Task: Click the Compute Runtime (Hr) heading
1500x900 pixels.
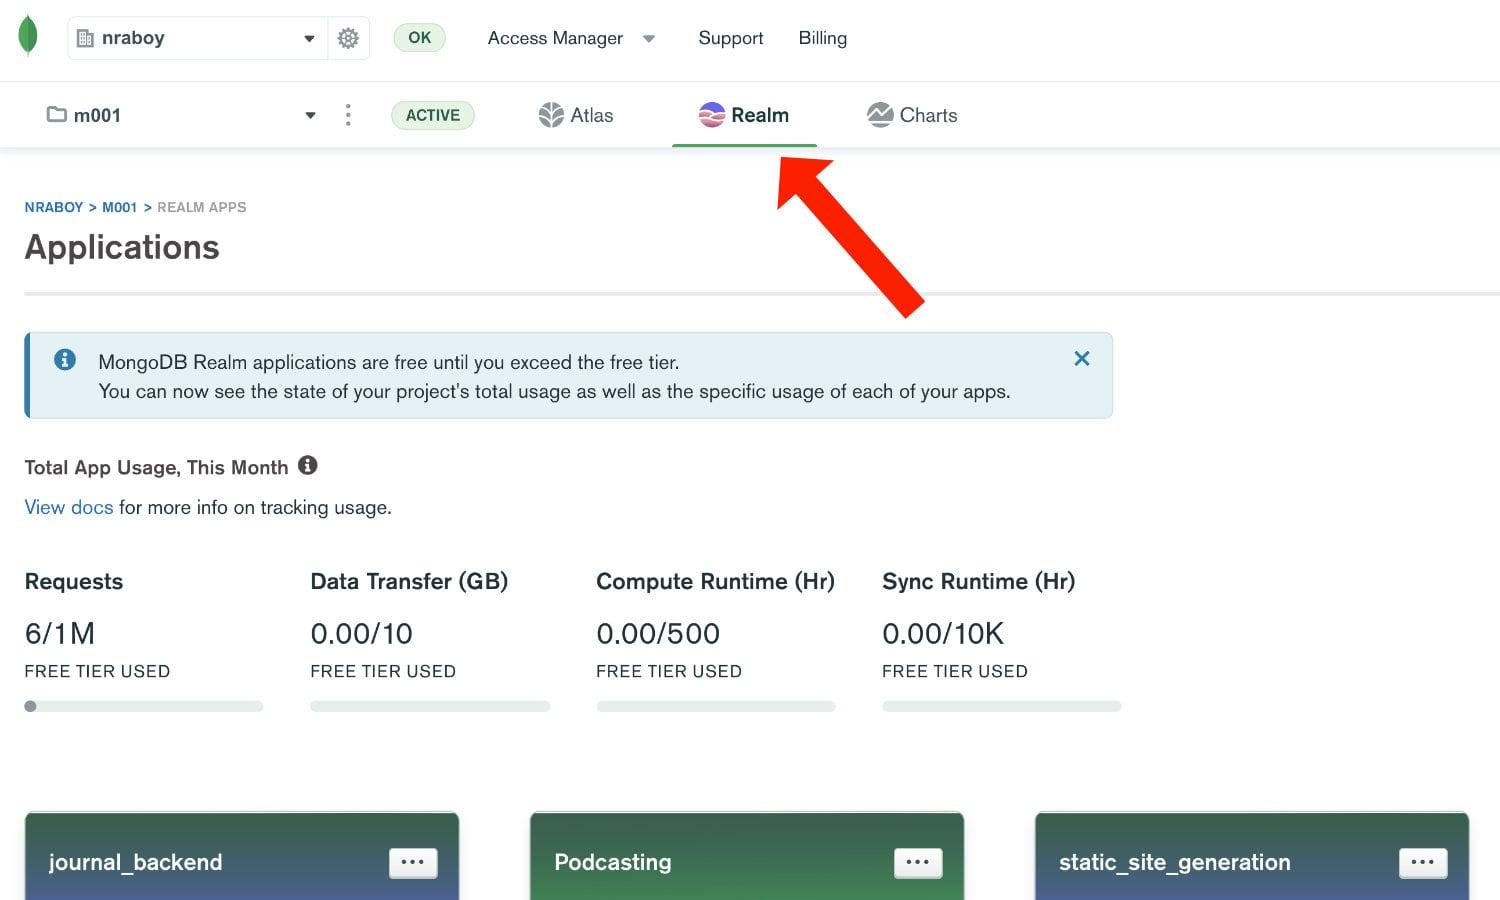Action: pyautogui.click(x=715, y=581)
